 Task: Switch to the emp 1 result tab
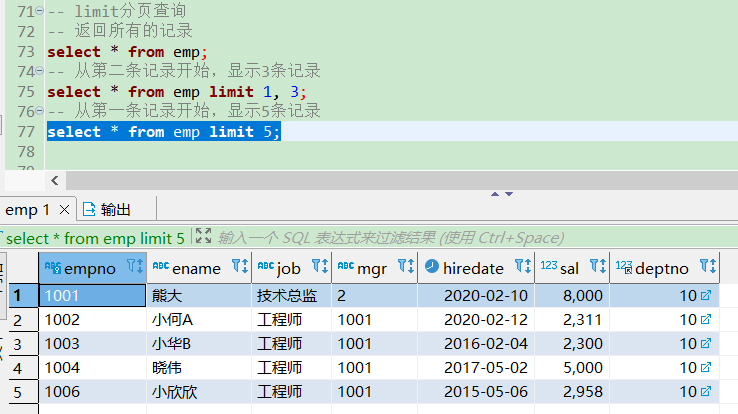click(27, 209)
